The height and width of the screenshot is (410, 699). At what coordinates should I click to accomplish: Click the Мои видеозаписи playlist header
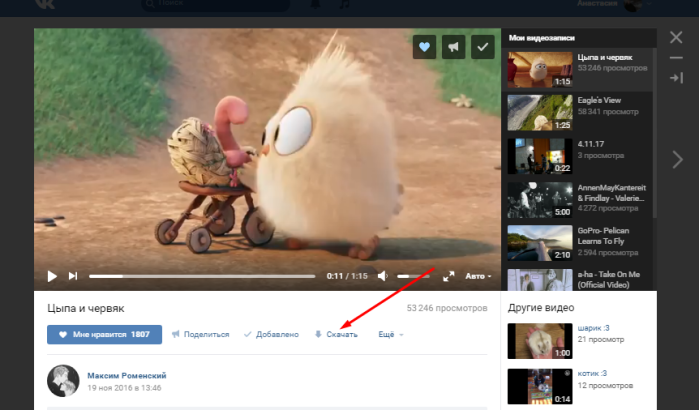click(542, 38)
